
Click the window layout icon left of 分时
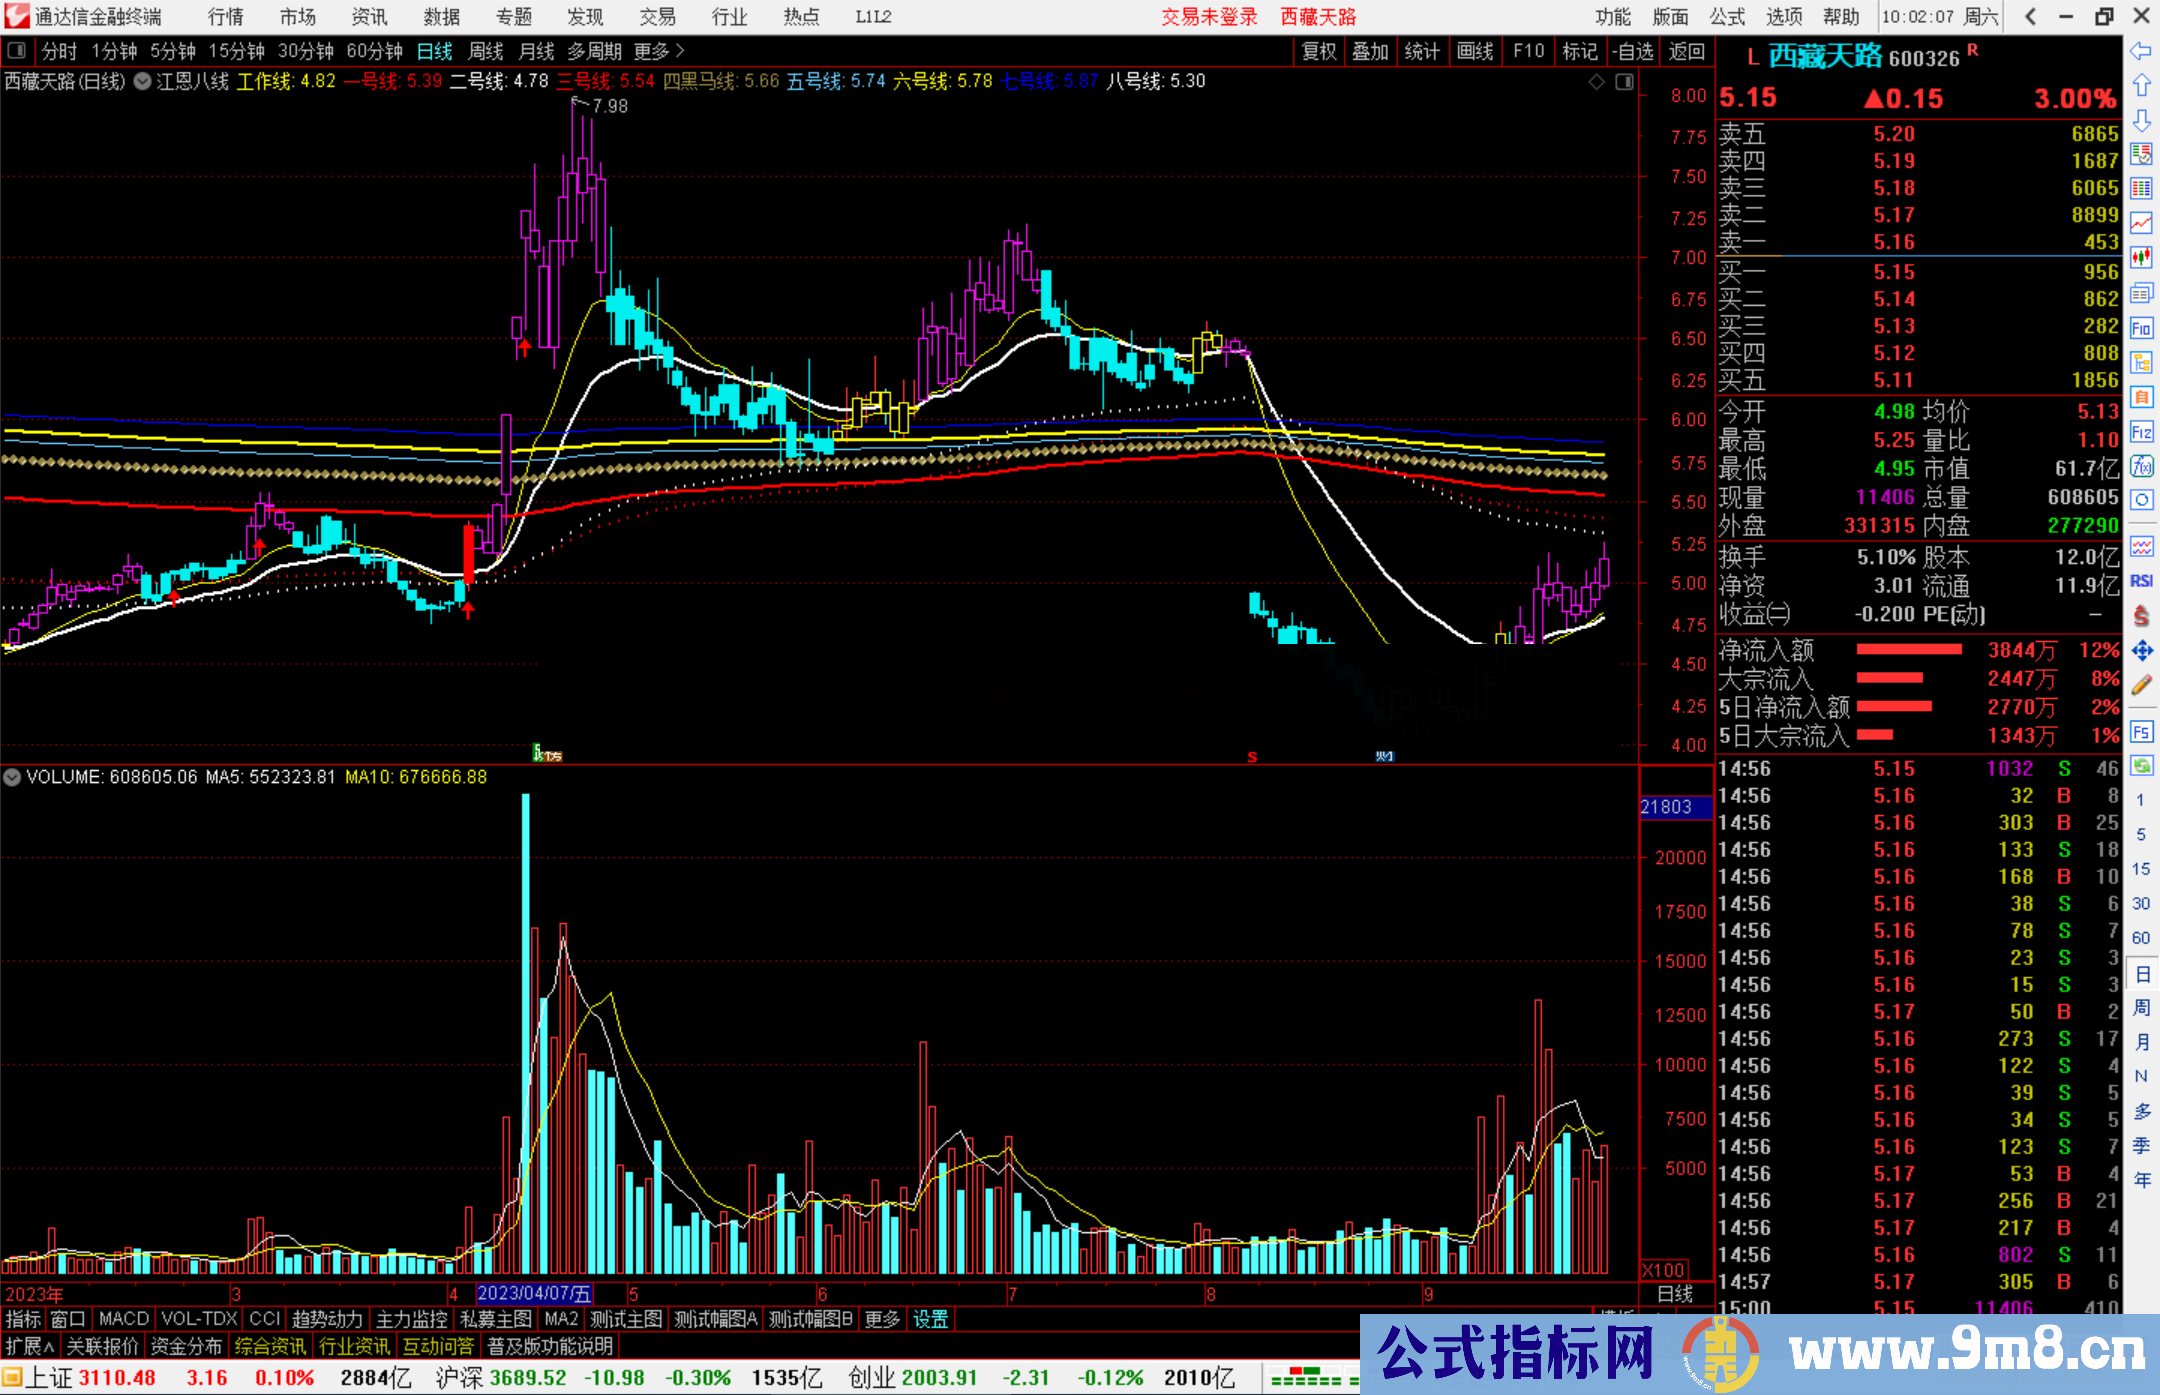click(x=17, y=51)
